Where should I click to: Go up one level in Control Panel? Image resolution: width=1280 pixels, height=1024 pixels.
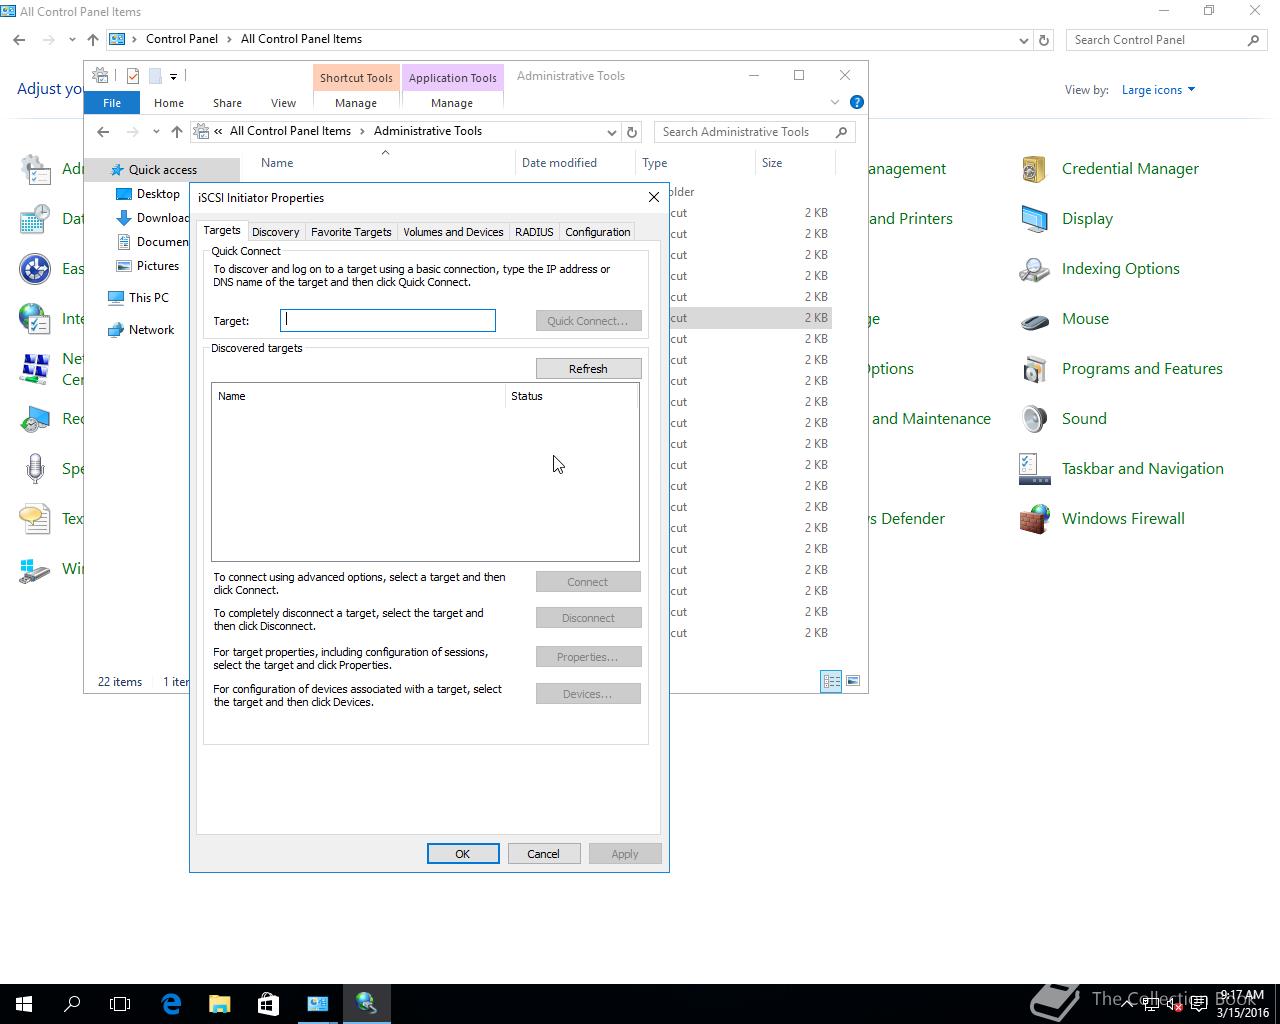[x=92, y=40]
